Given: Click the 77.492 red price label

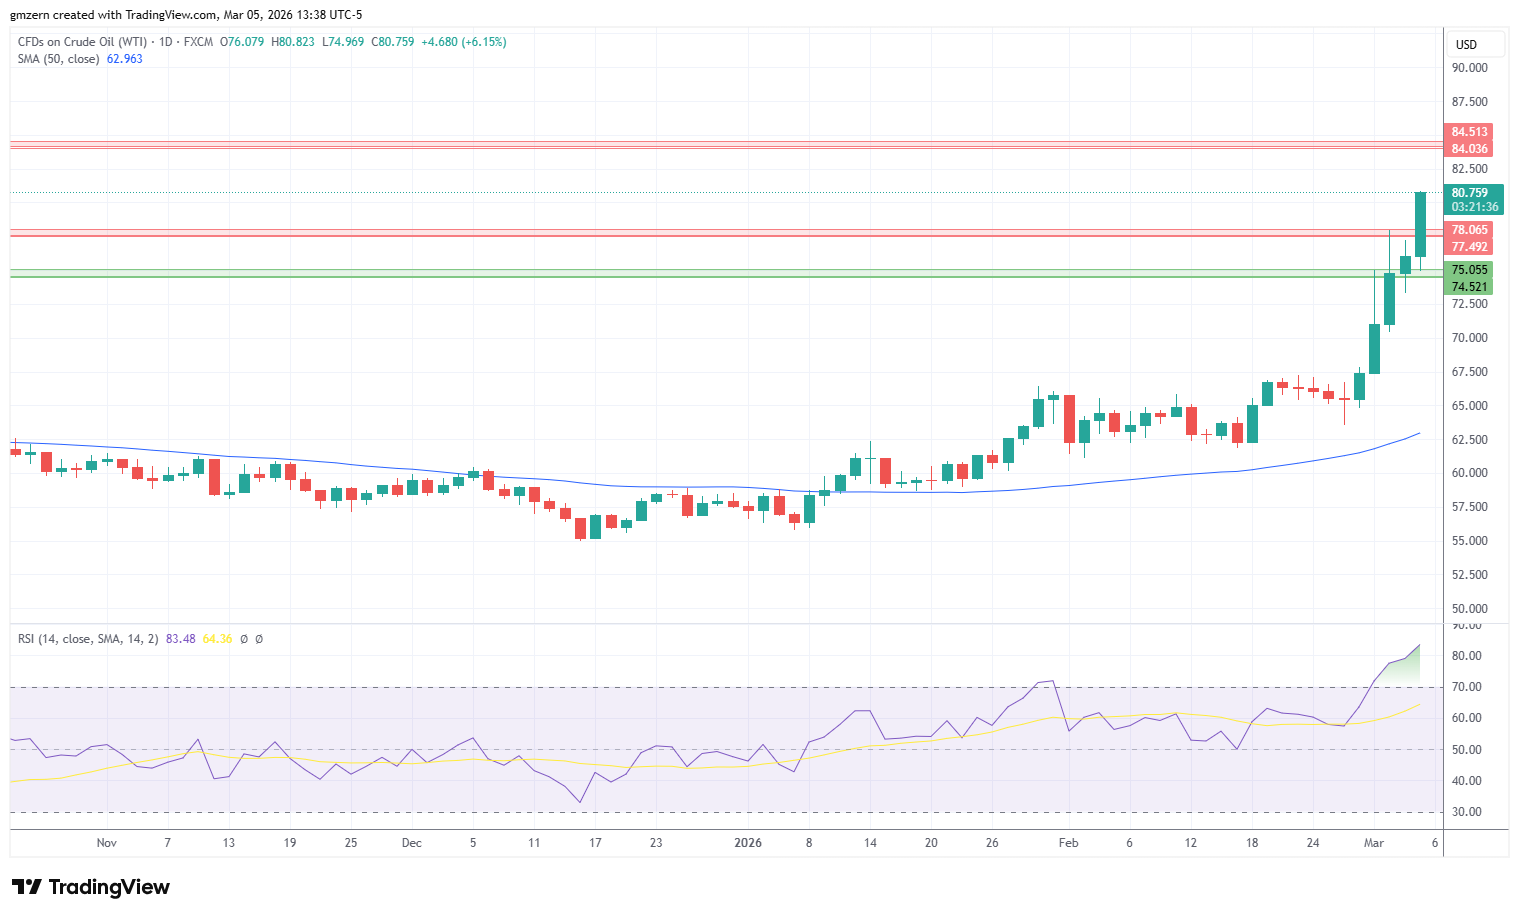Looking at the screenshot, I should (x=1469, y=247).
